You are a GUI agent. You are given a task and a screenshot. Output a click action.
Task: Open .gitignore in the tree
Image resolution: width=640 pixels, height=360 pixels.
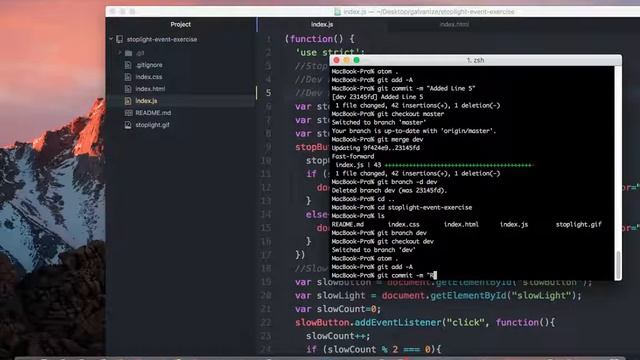[x=149, y=65]
